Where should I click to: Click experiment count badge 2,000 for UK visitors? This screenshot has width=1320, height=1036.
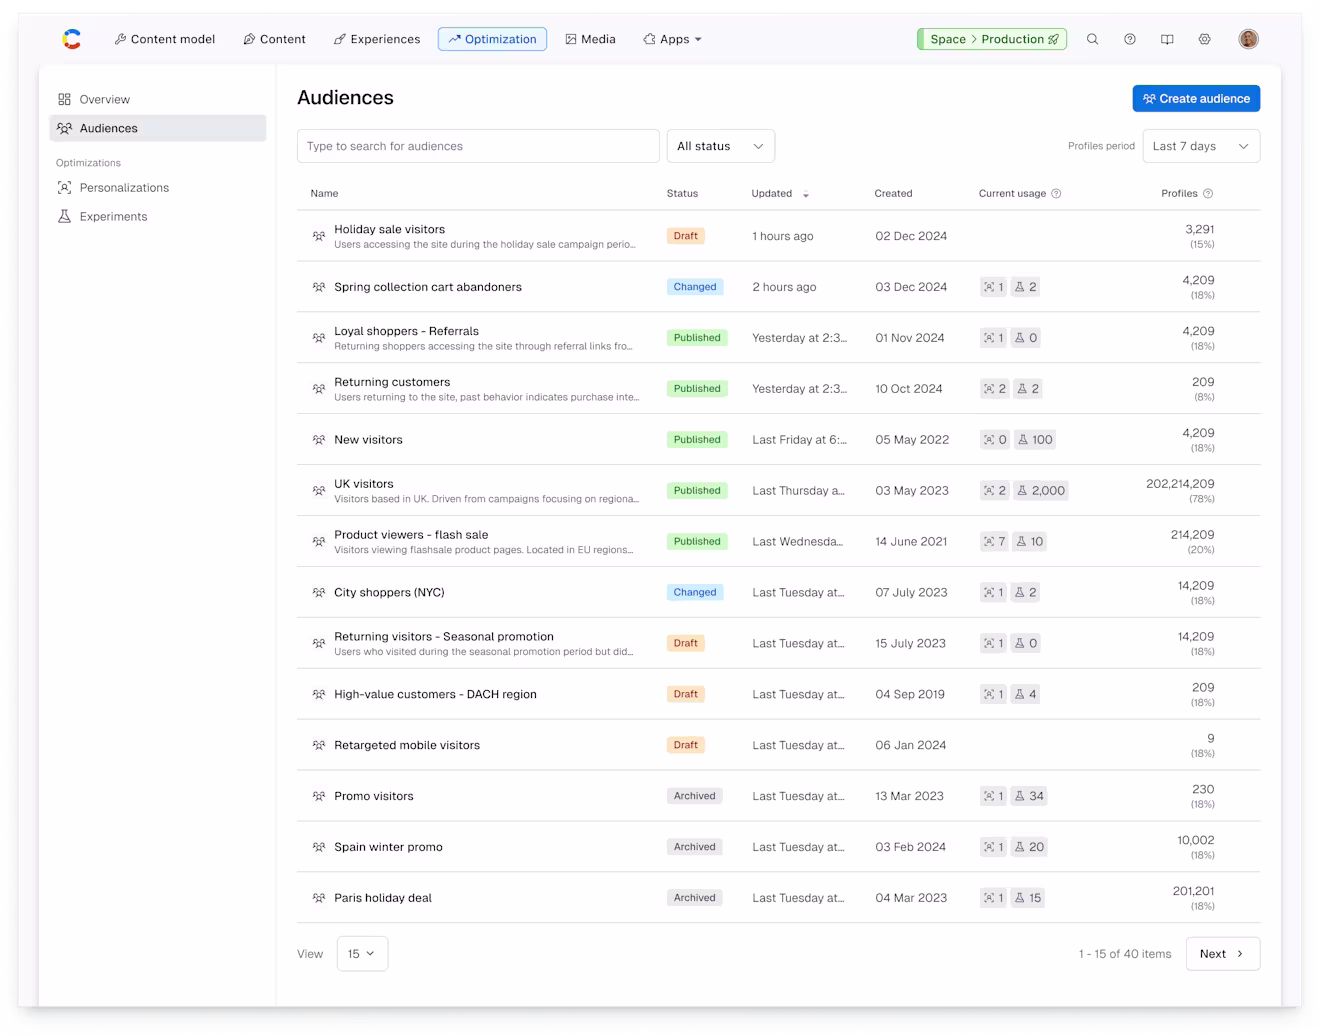1040,491
